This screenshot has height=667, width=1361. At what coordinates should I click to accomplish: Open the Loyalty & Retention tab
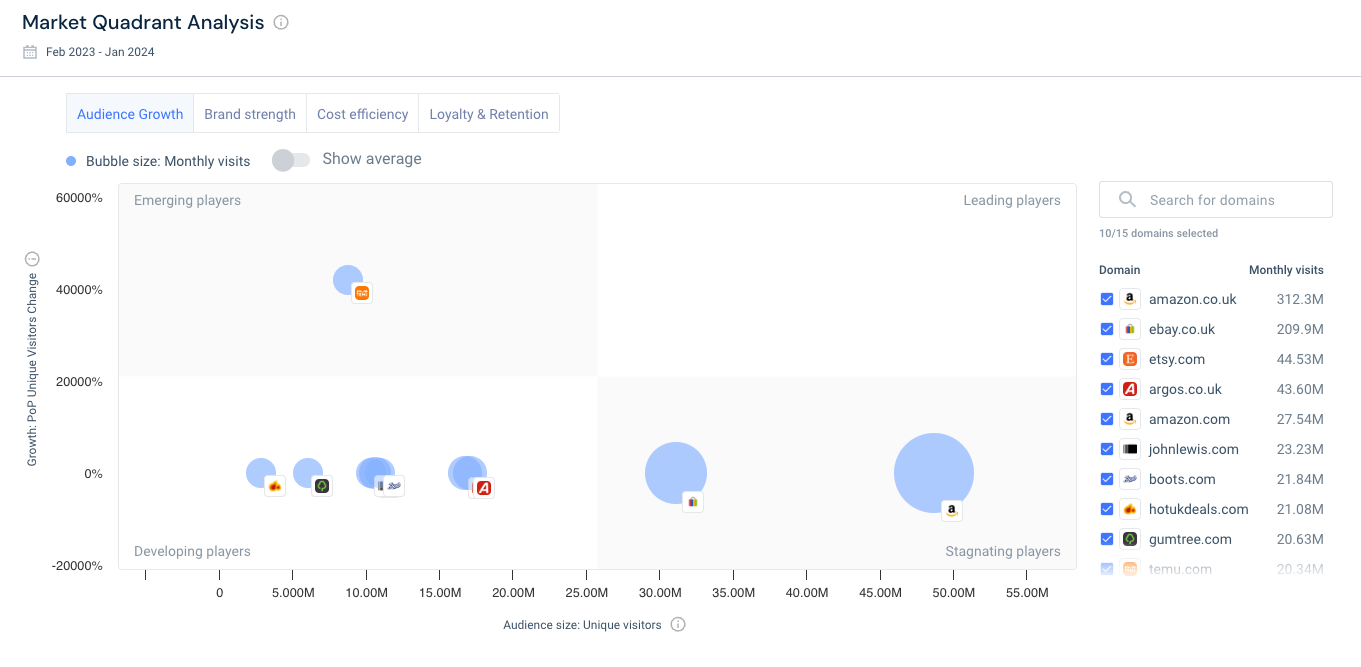click(x=489, y=114)
